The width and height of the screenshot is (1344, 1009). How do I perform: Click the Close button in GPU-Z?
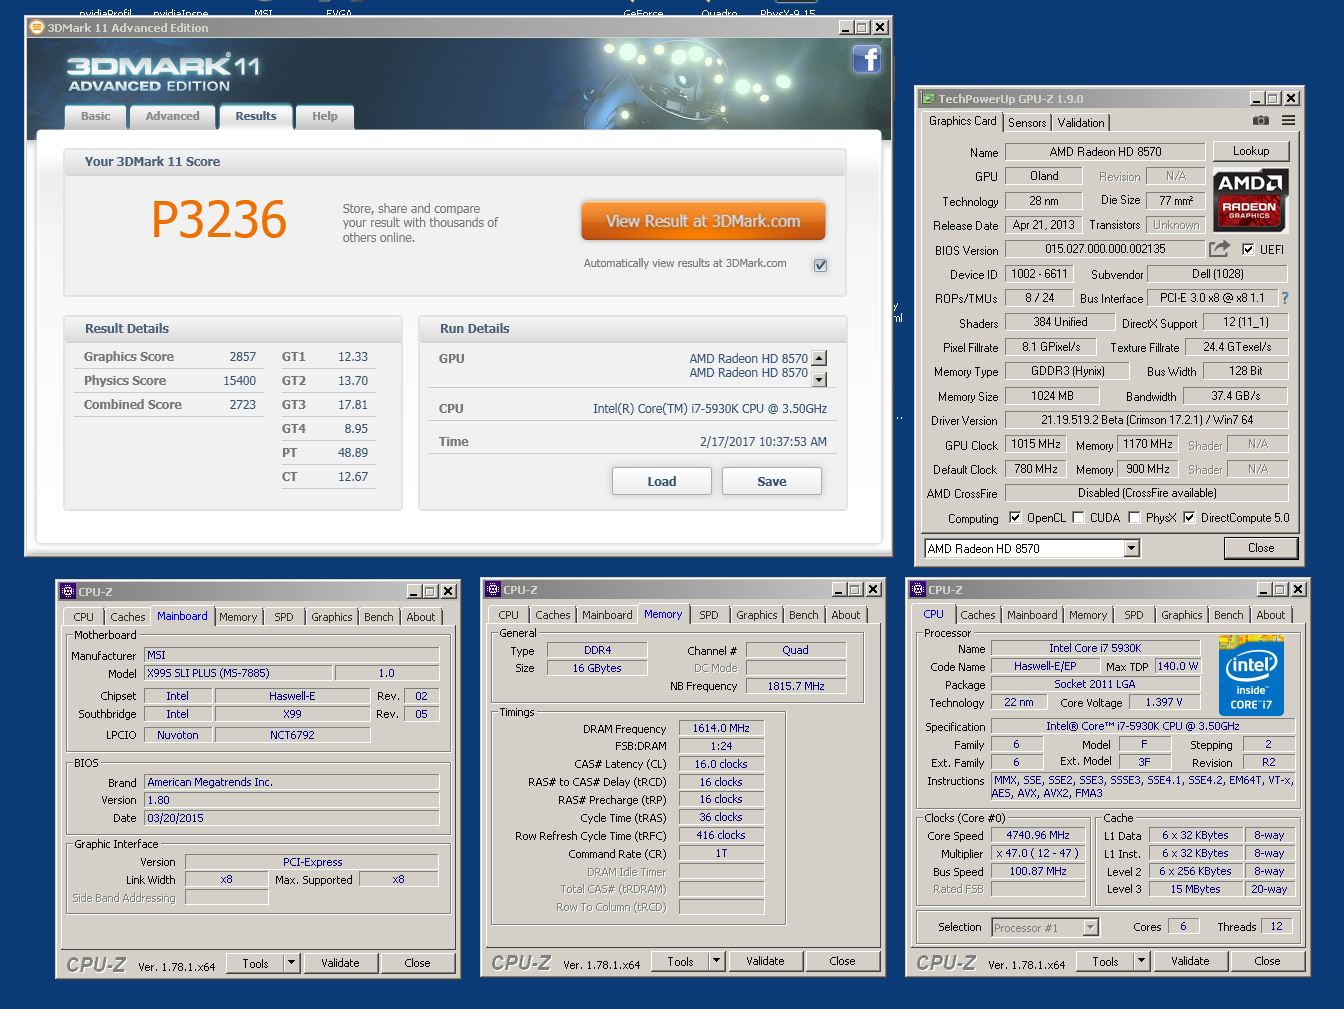[x=1261, y=548]
